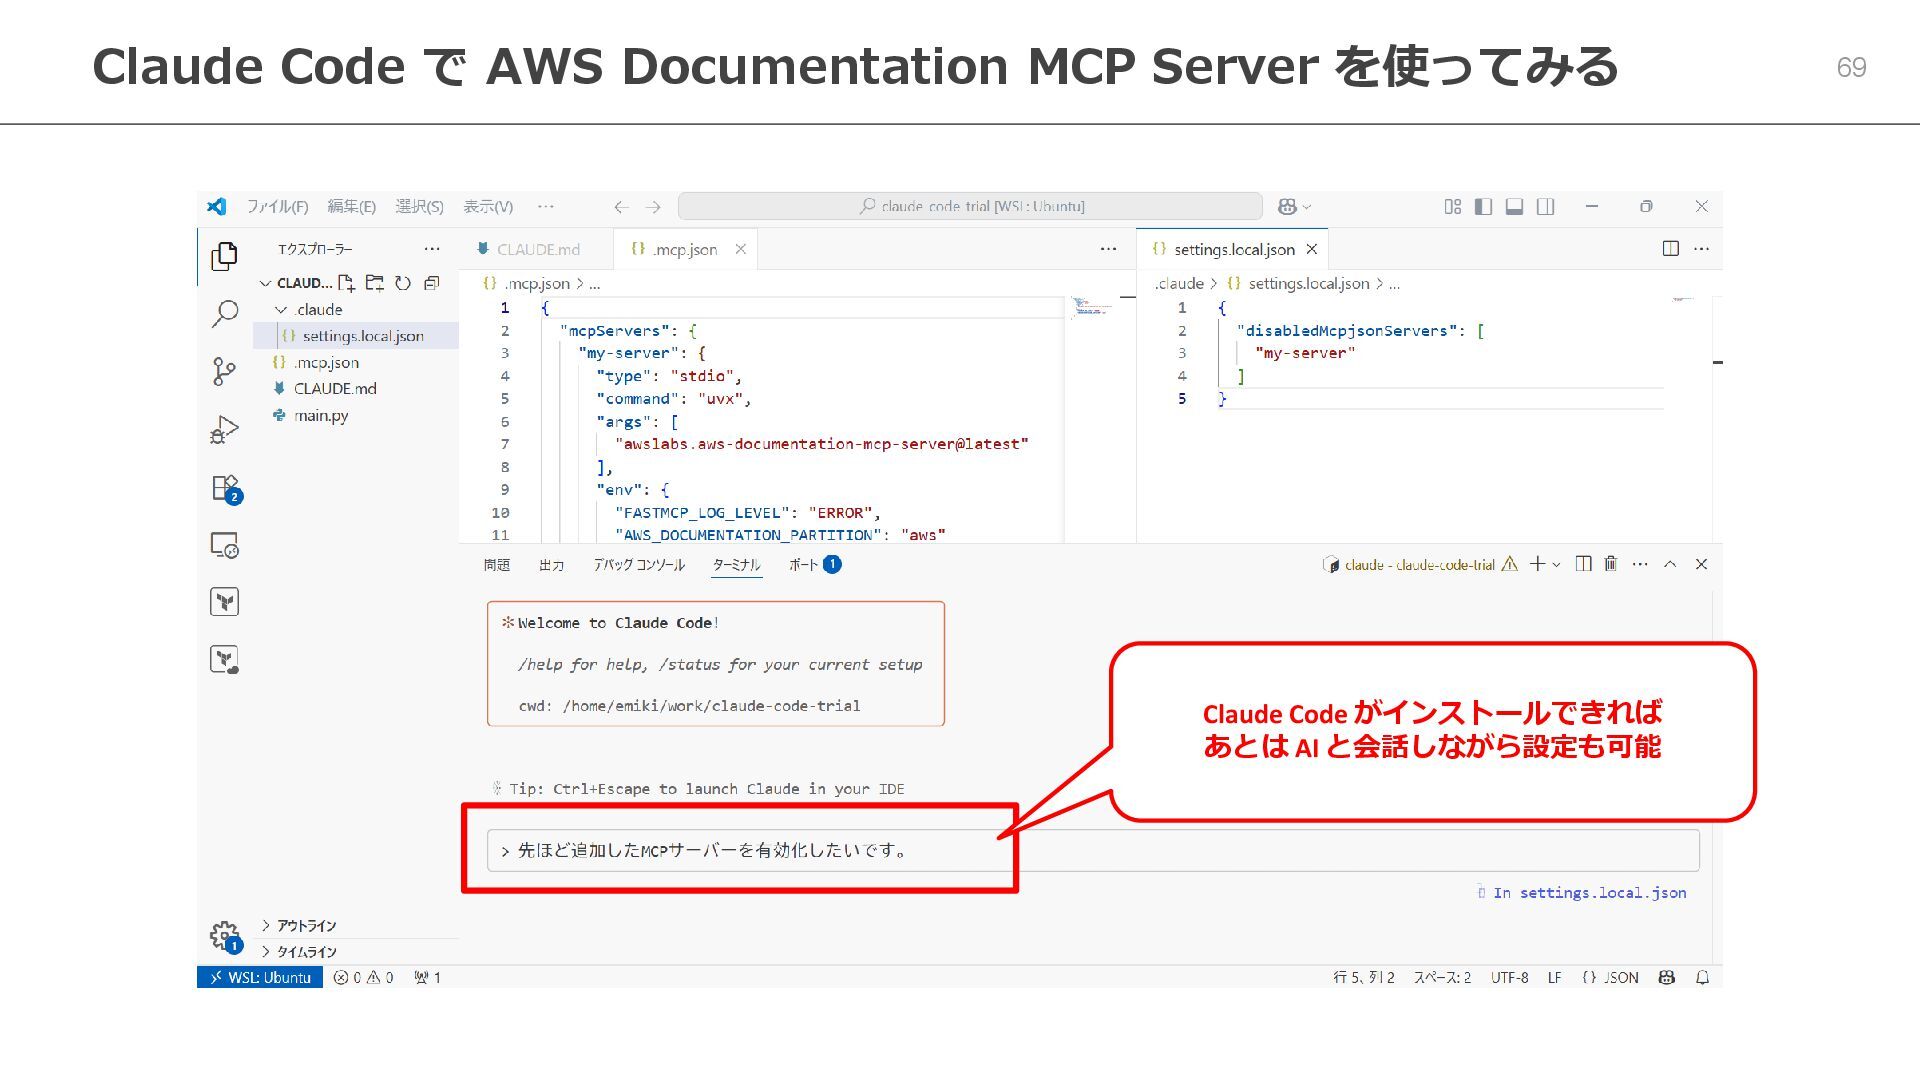This screenshot has width=1920, height=1080.
Task: Click the Claude Code prompt input box
Action: pyautogui.click(x=1093, y=850)
